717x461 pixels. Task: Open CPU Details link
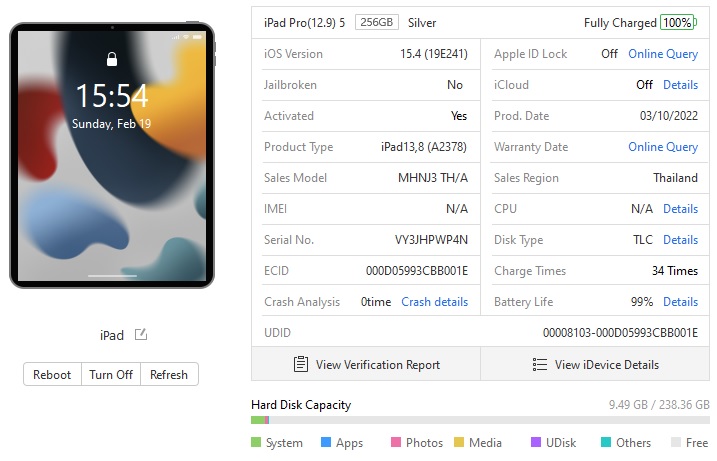click(680, 209)
